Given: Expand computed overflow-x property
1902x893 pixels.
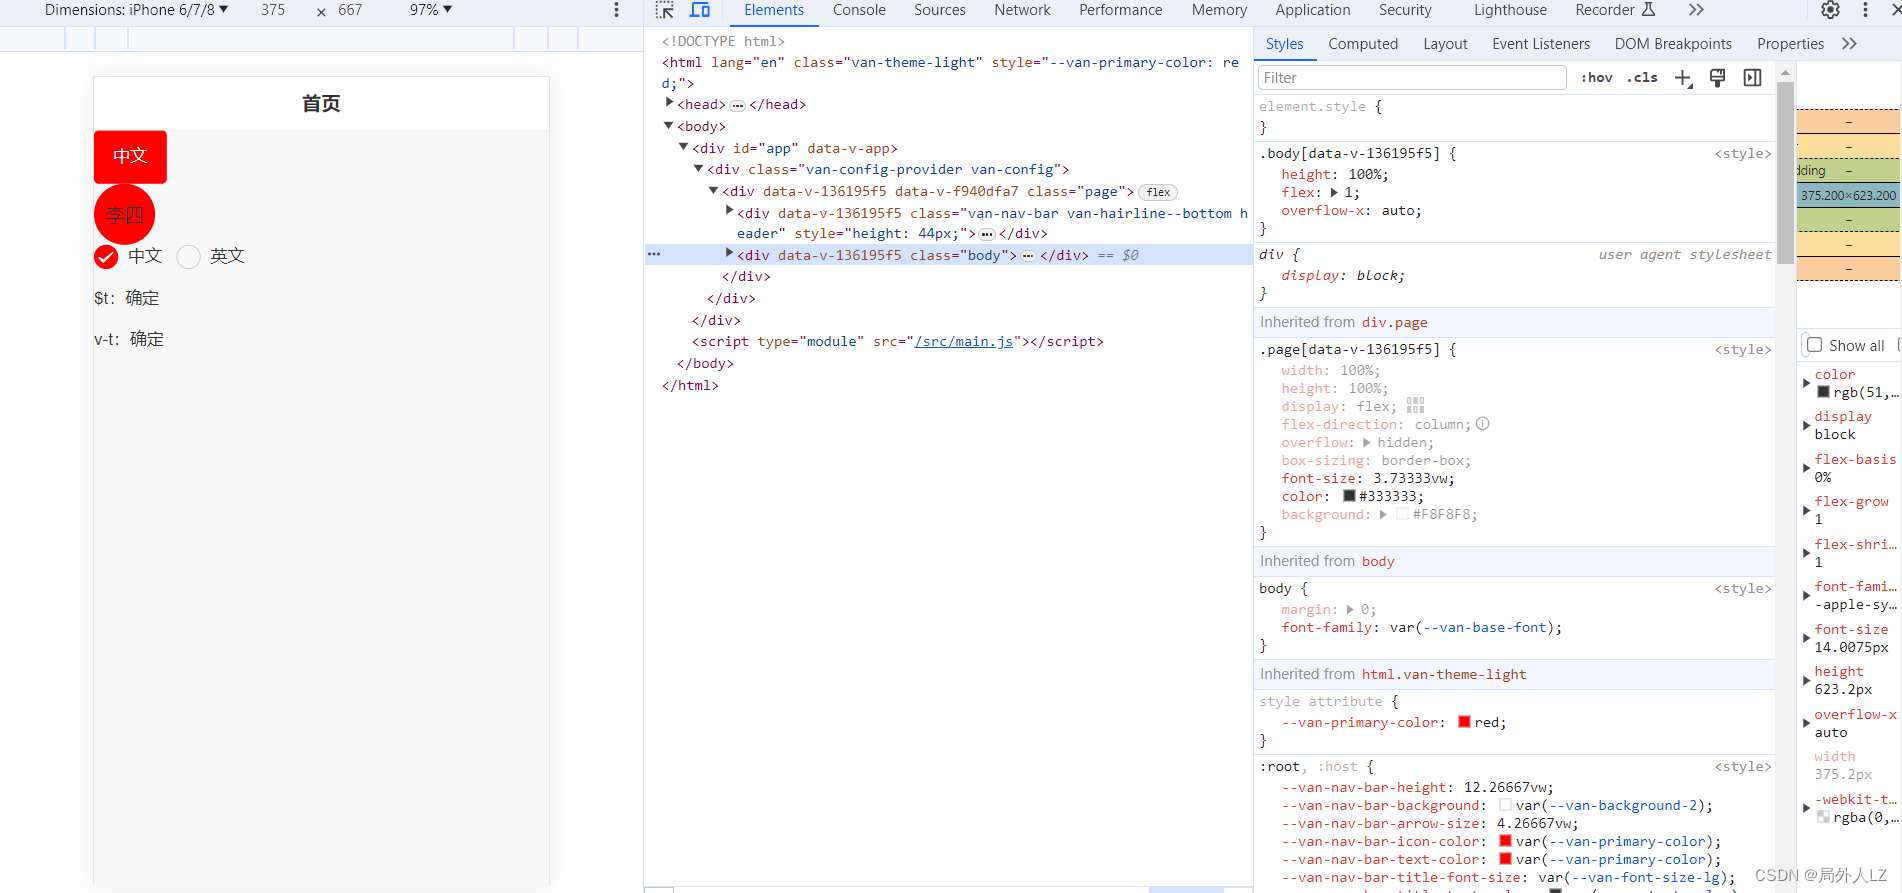Looking at the screenshot, I should (x=1806, y=723).
